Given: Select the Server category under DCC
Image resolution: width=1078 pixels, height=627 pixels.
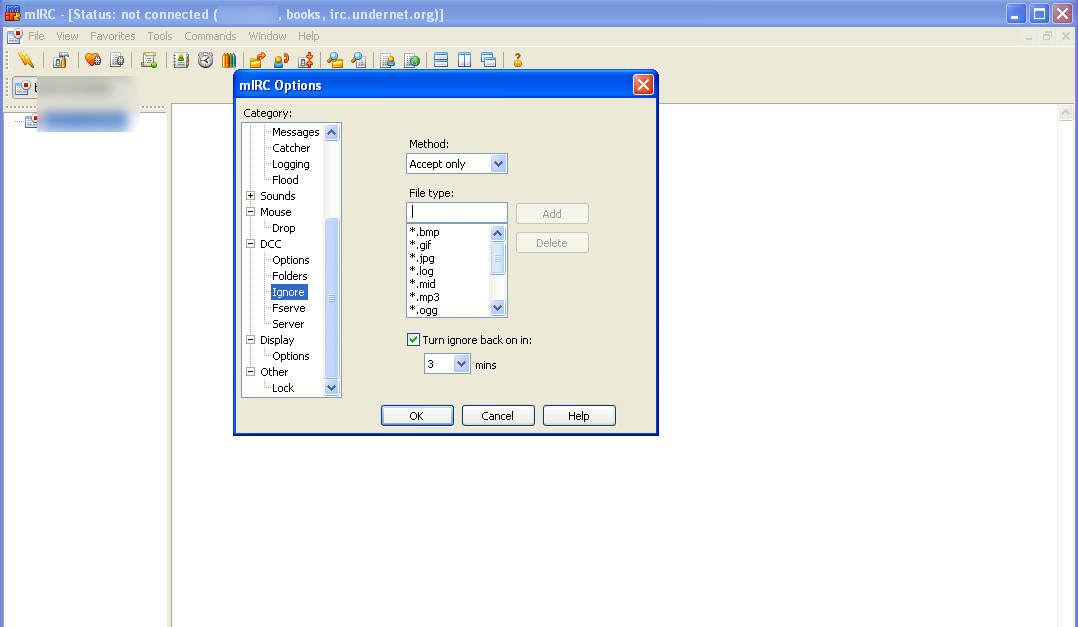Looking at the screenshot, I should pyautogui.click(x=288, y=324).
